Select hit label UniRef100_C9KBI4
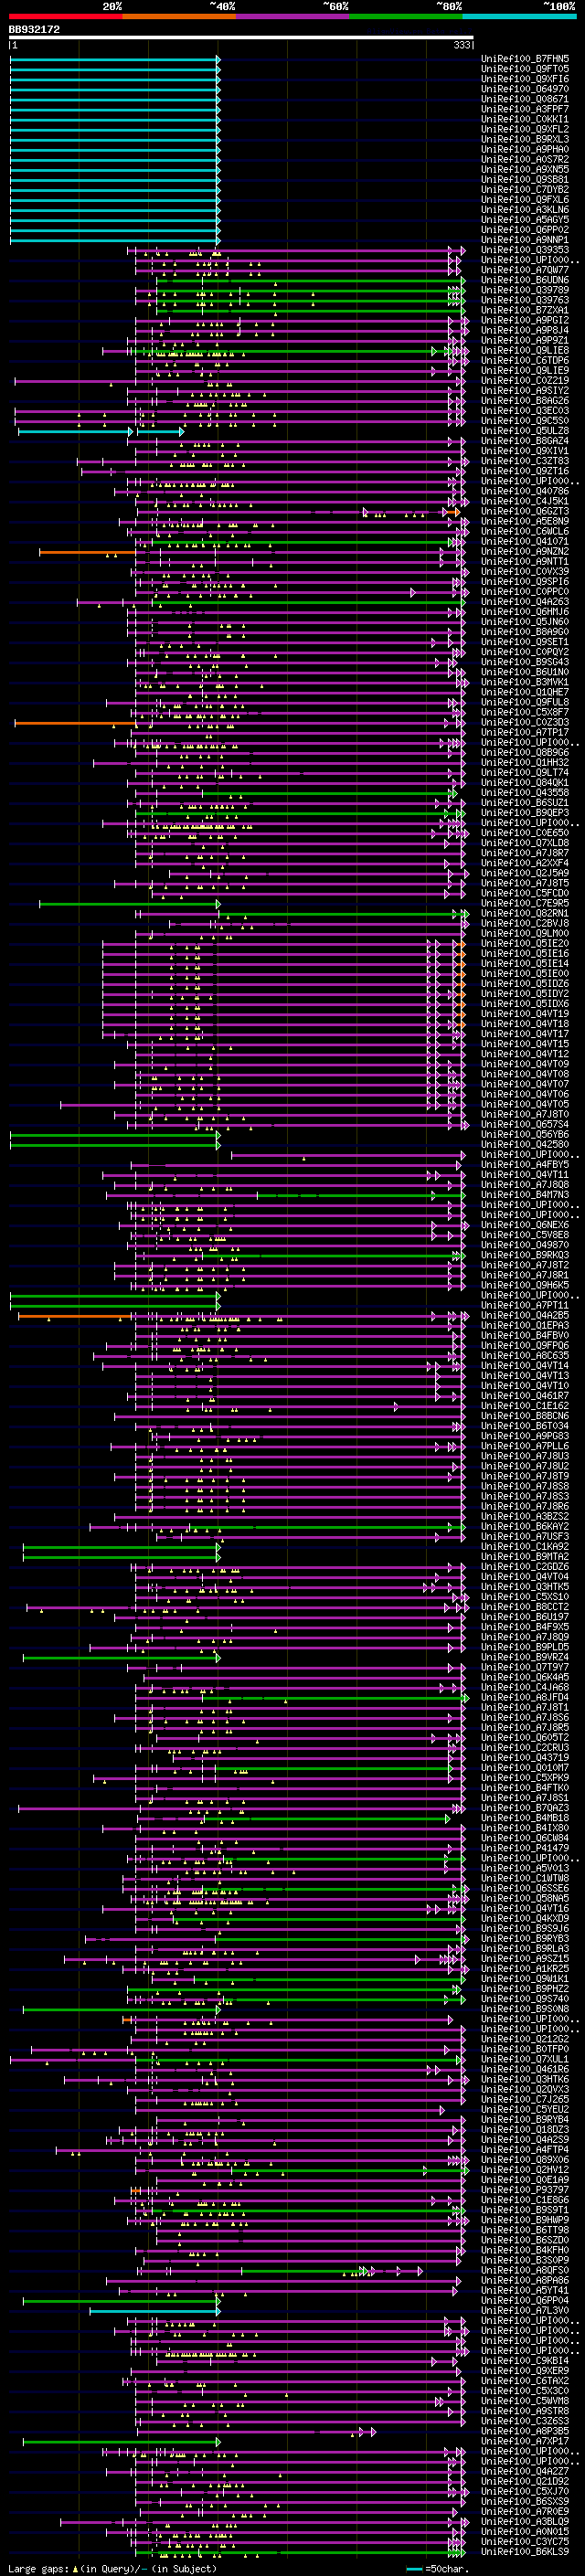The width and height of the screenshot is (585, 2576). tap(525, 2360)
